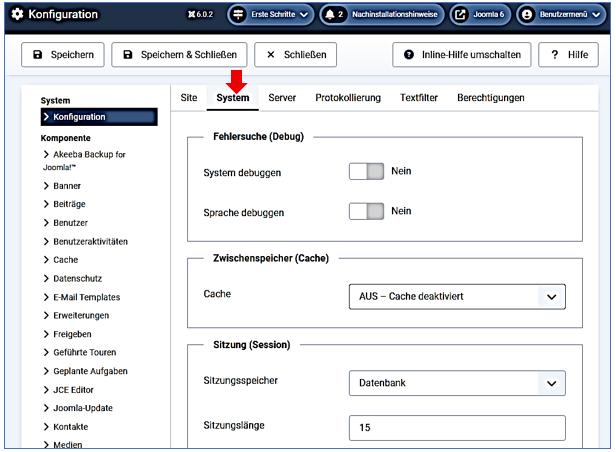Click the Konfiguration gear icon in header

tap(16, 15)
